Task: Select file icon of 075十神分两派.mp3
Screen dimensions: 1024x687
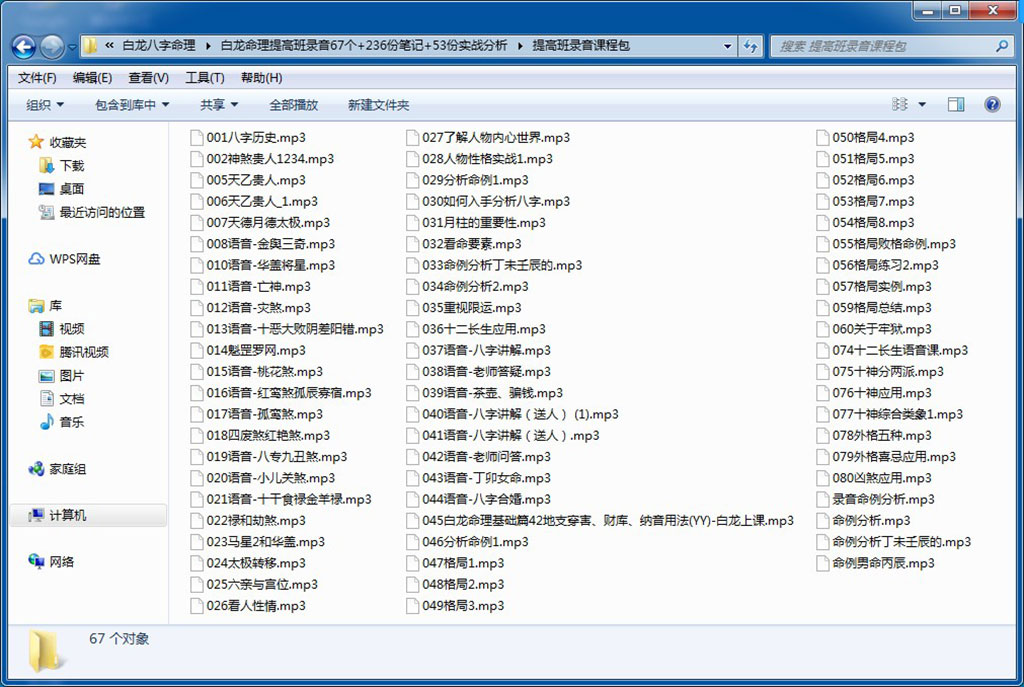Action: (x=822, y=372)
